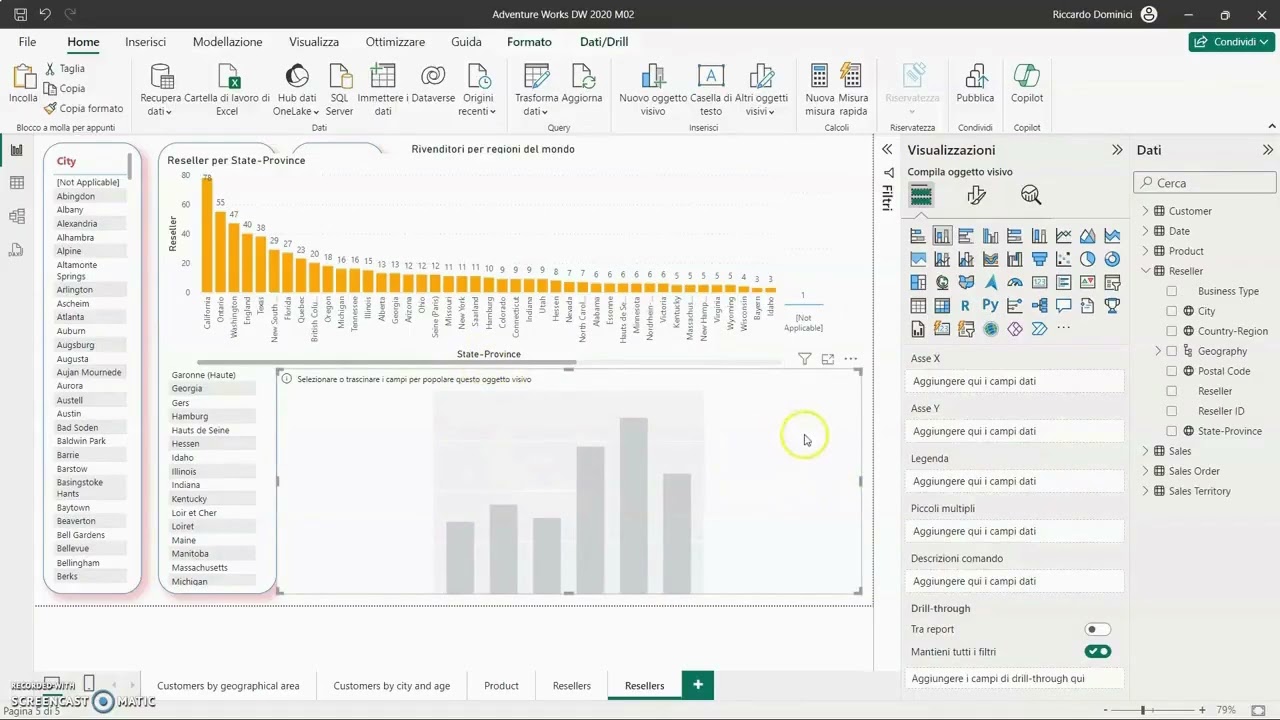Screen dimensions: 1280x720
Task: Open the File menu
Action: (x=27, y=42)
